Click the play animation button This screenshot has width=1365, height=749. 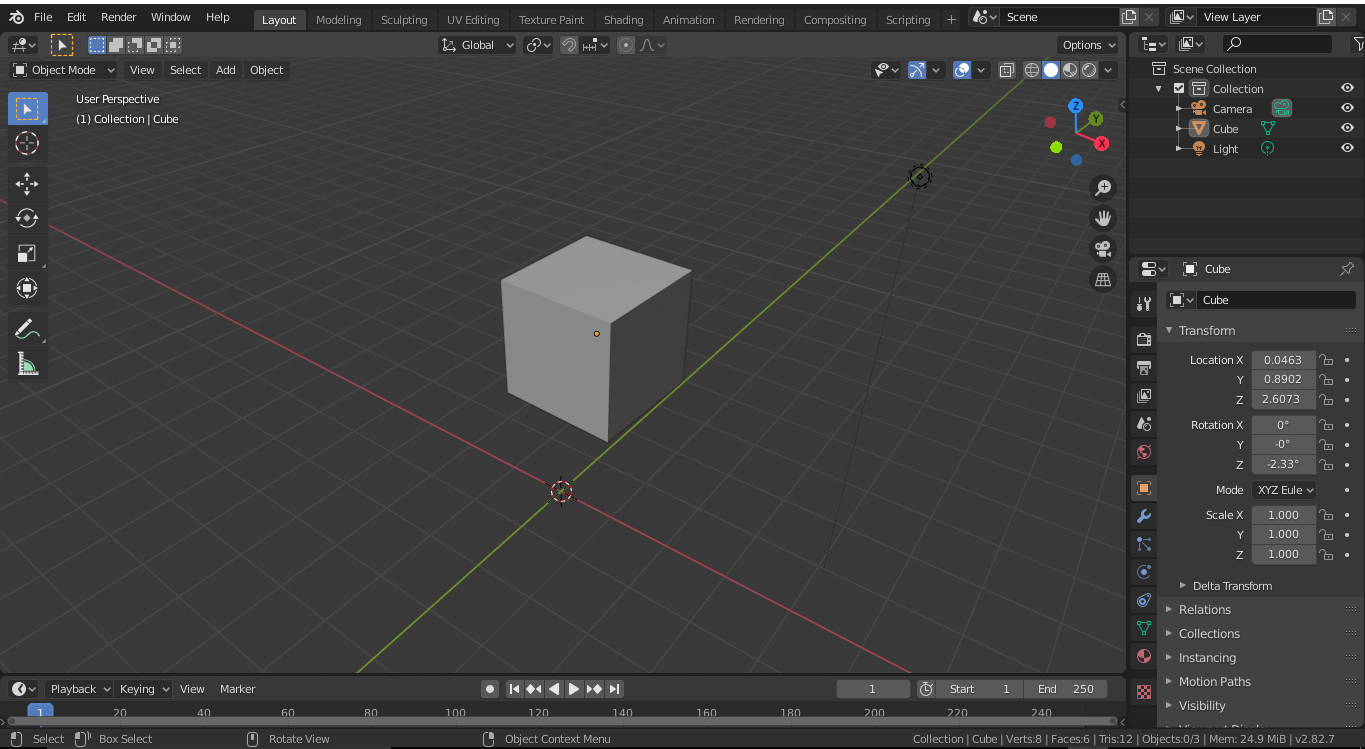pos(574,689)
